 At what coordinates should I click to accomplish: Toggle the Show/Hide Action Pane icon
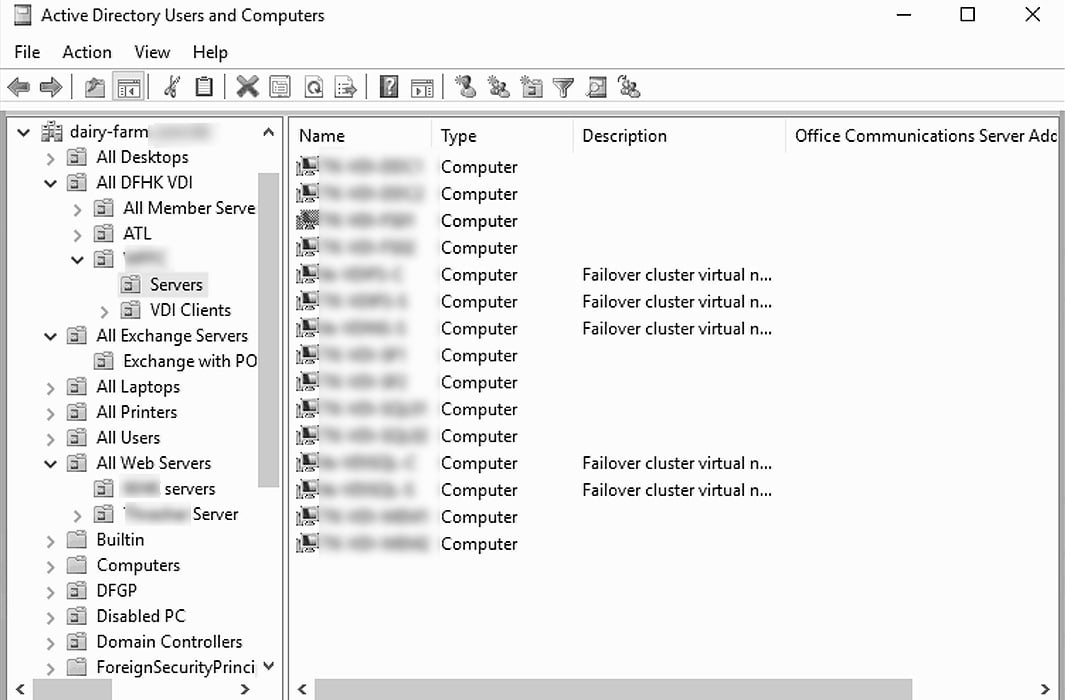pyautogui.click(x=422, y=87)
